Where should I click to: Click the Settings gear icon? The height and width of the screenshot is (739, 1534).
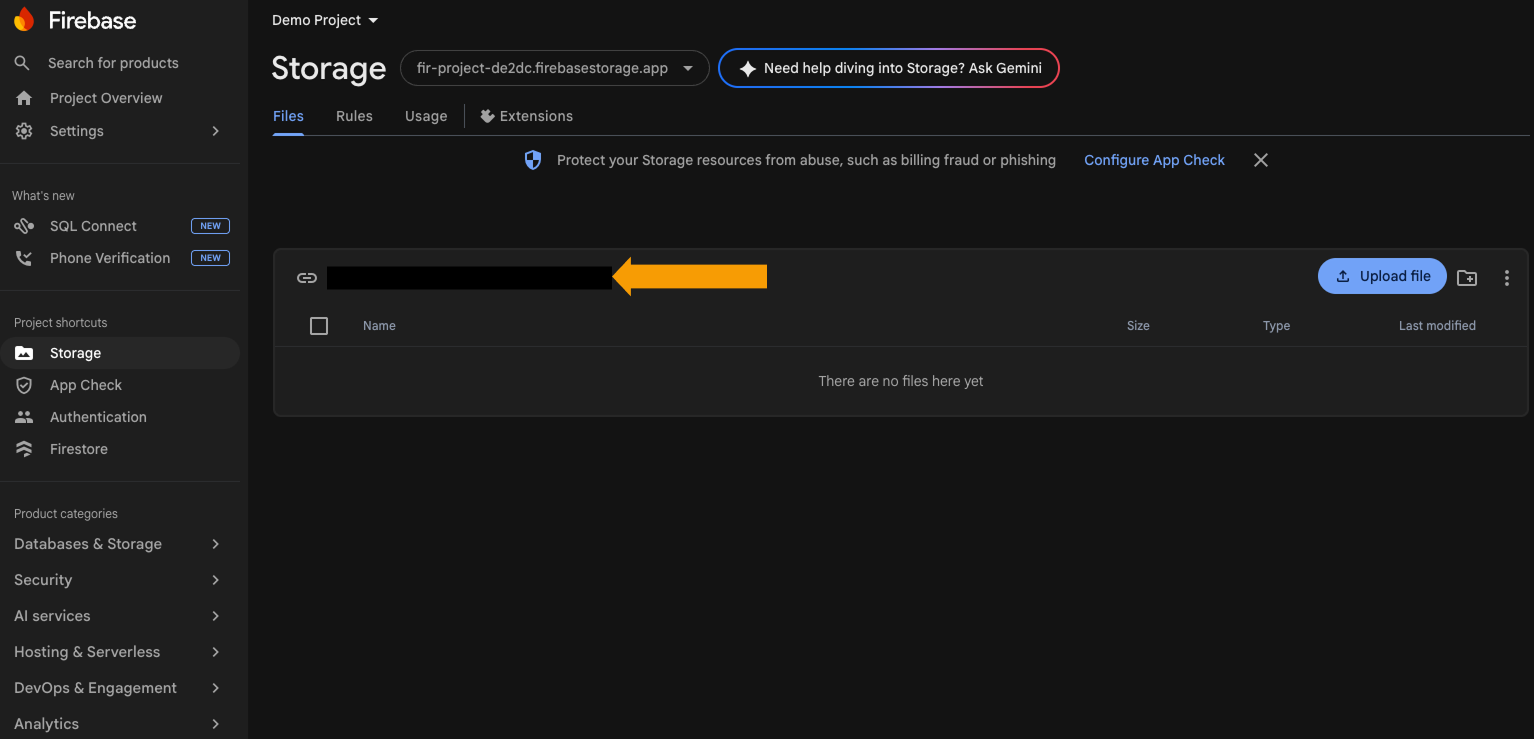24,131
